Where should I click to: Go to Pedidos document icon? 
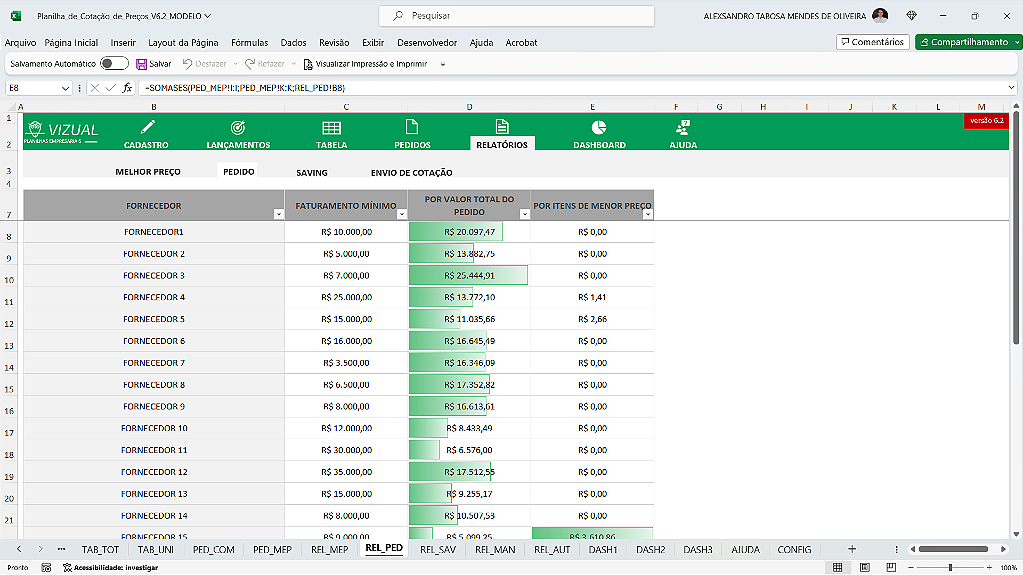[x=411, y=128]
